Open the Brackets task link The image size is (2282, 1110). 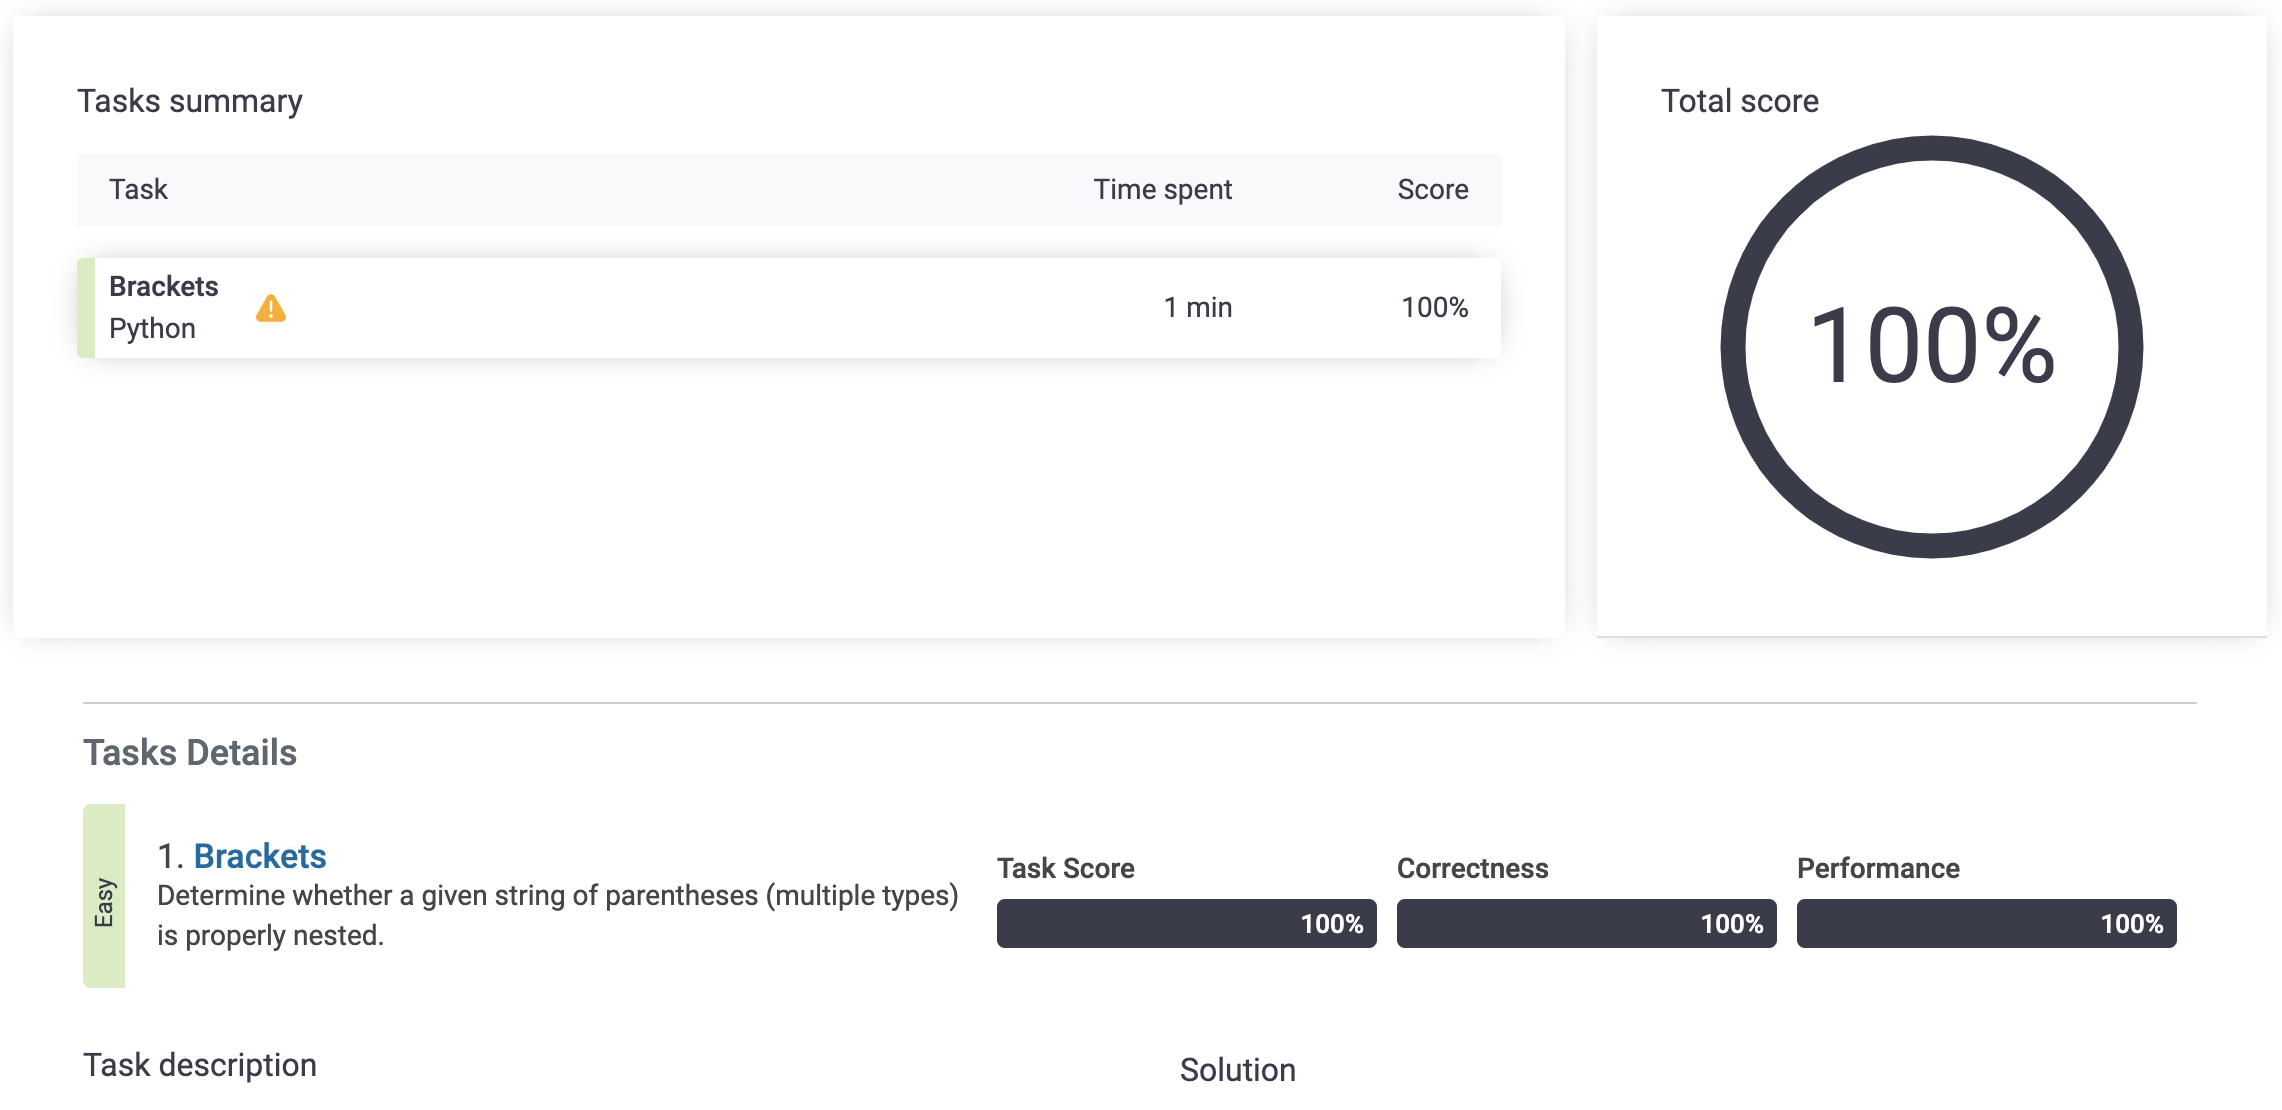click(x=259, y=856)
